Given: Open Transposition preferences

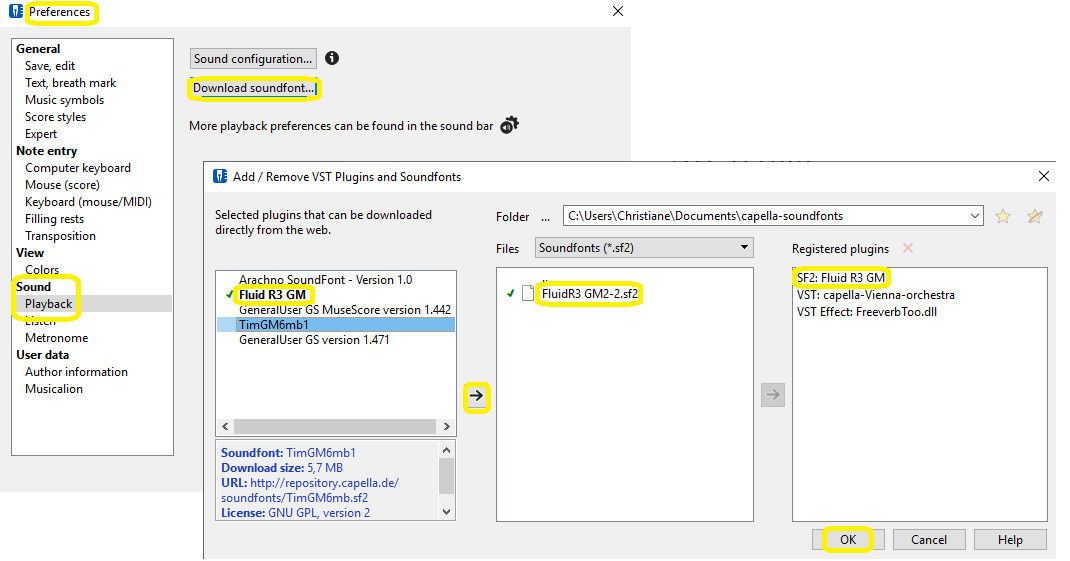Looking at the screenshot, I should pyautogui.click(x=60, y=236).
